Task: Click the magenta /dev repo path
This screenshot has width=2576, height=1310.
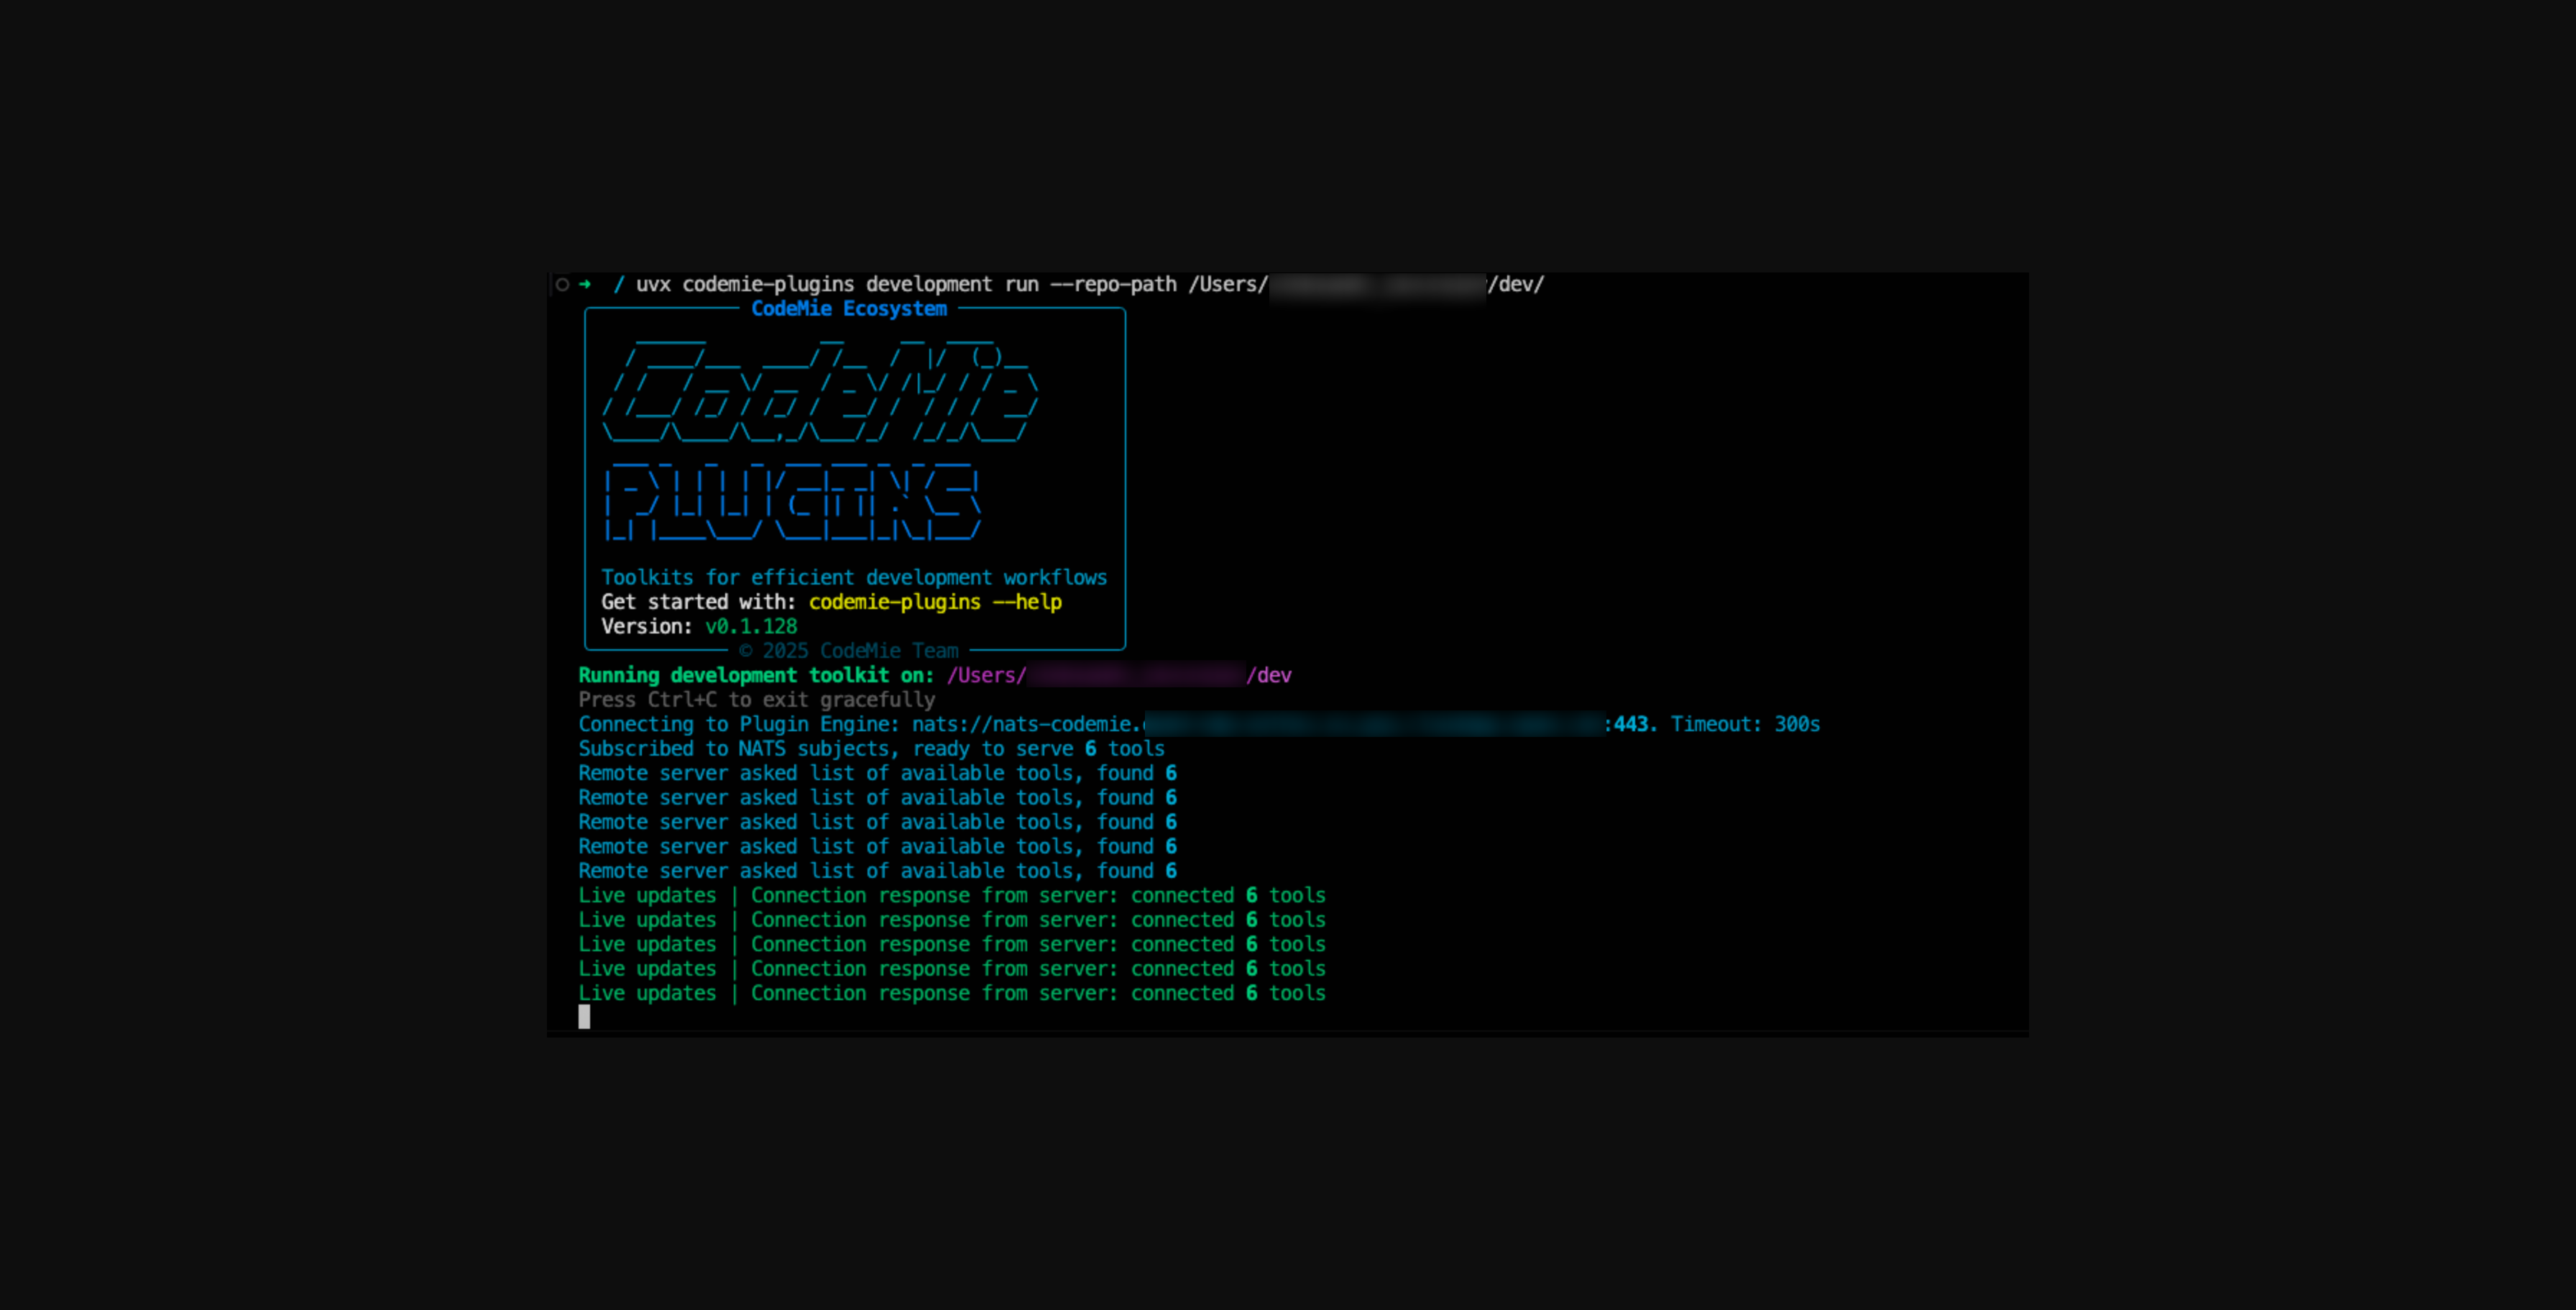Action: pyautogui.click(x=1268, y=675)
